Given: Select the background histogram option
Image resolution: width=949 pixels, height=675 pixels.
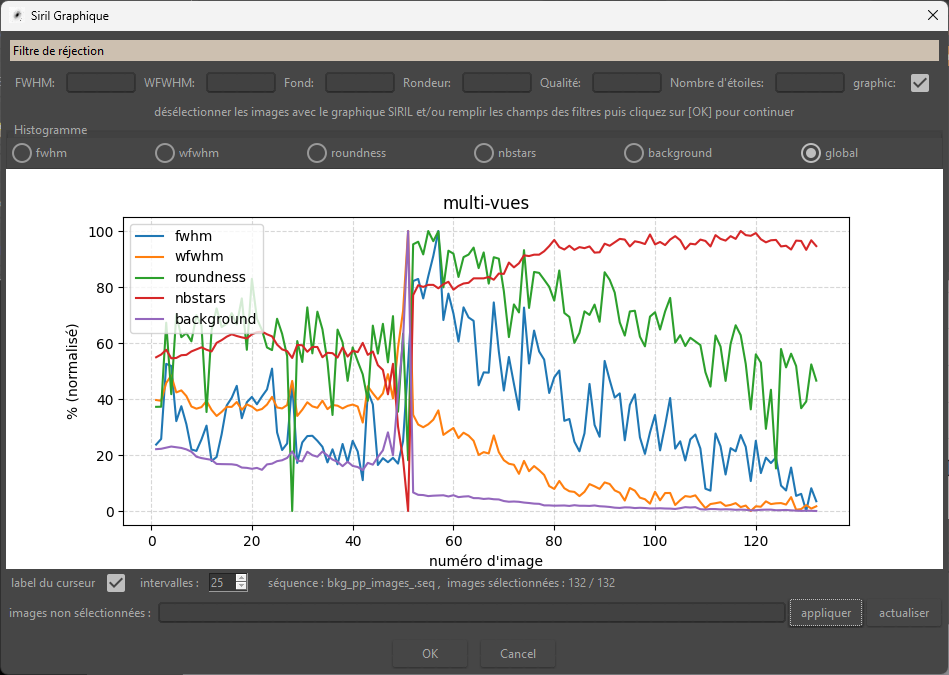Looking at the screenshot, I should 634,153.
